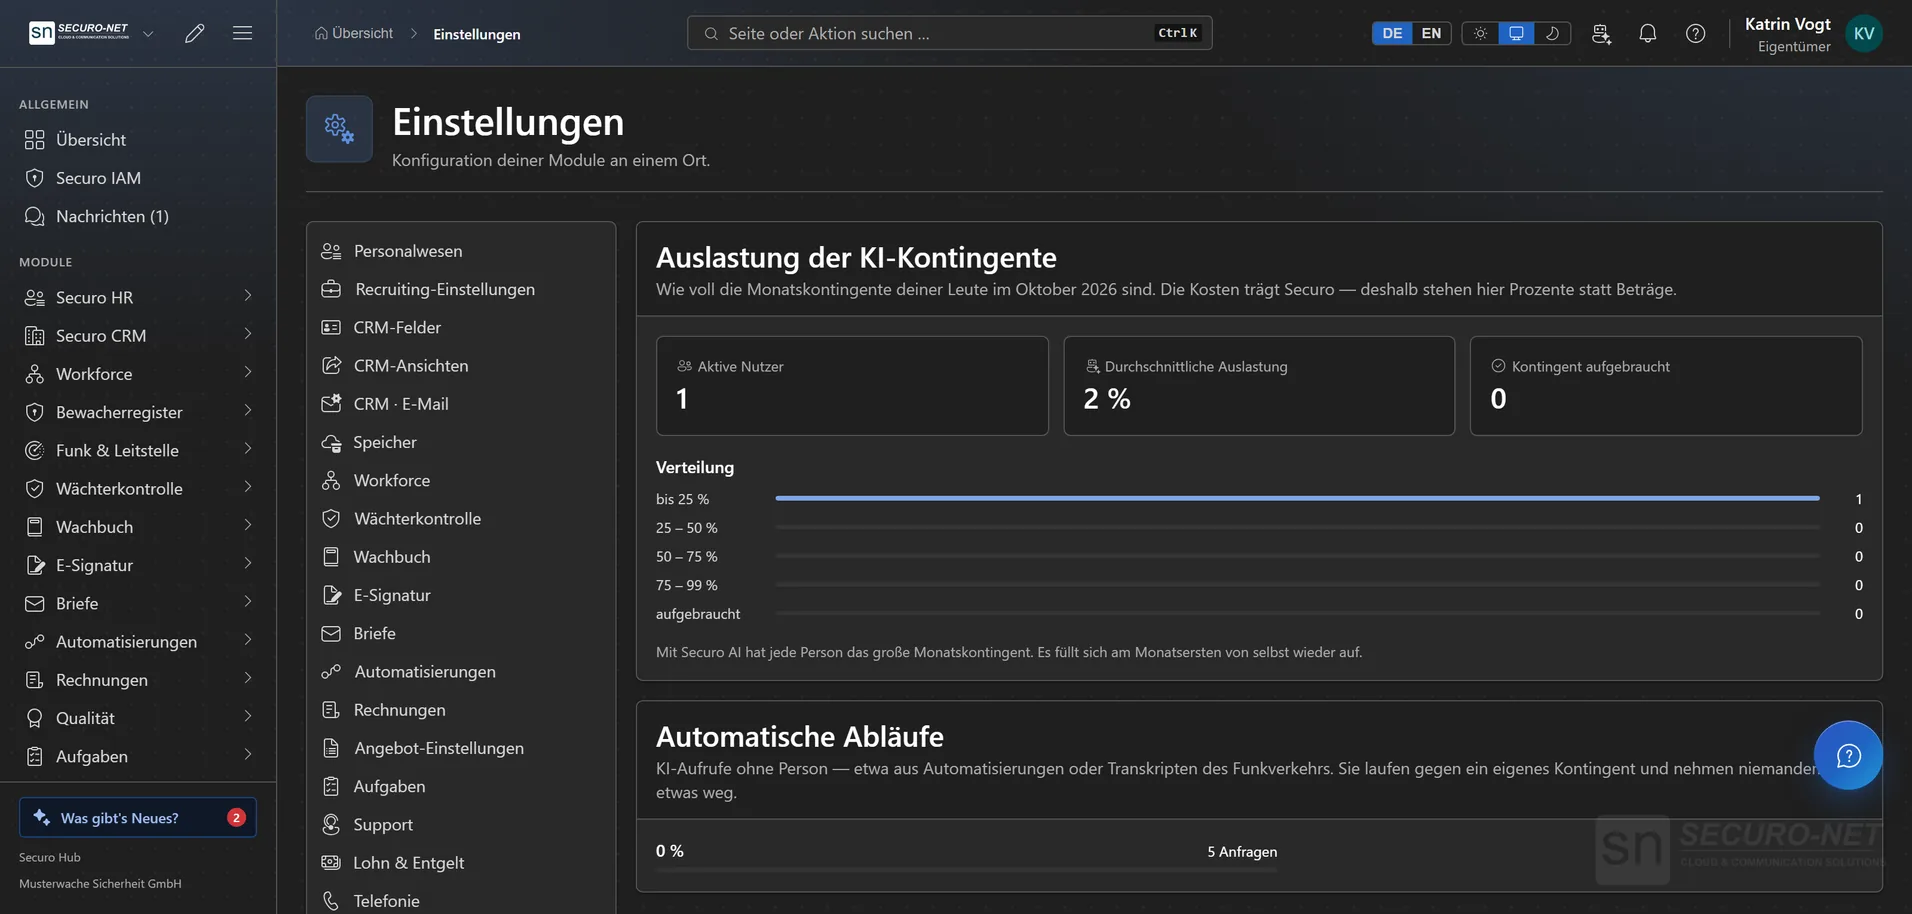Switch language to EN
Image resolution: width=1912 pixels, height=914 pixels.
[1431, 33]
